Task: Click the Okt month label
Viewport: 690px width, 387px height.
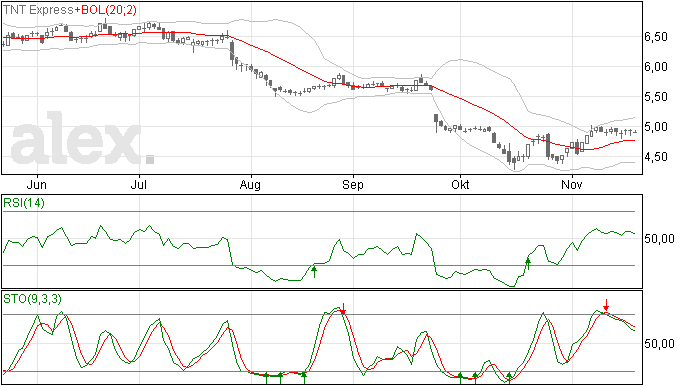Action: [460, 184]
